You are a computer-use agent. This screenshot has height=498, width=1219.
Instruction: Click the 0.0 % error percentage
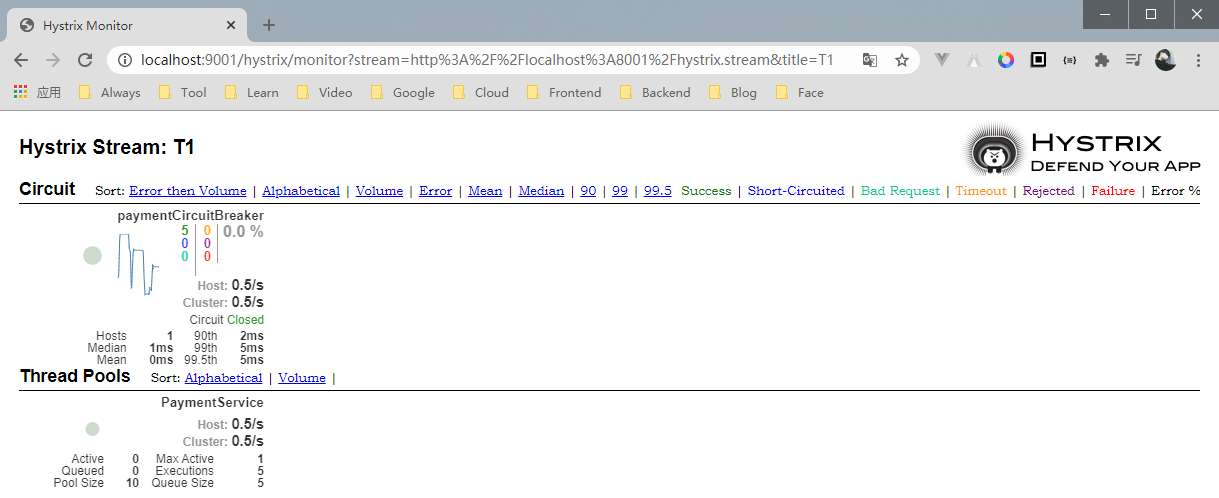click(243, 231)
